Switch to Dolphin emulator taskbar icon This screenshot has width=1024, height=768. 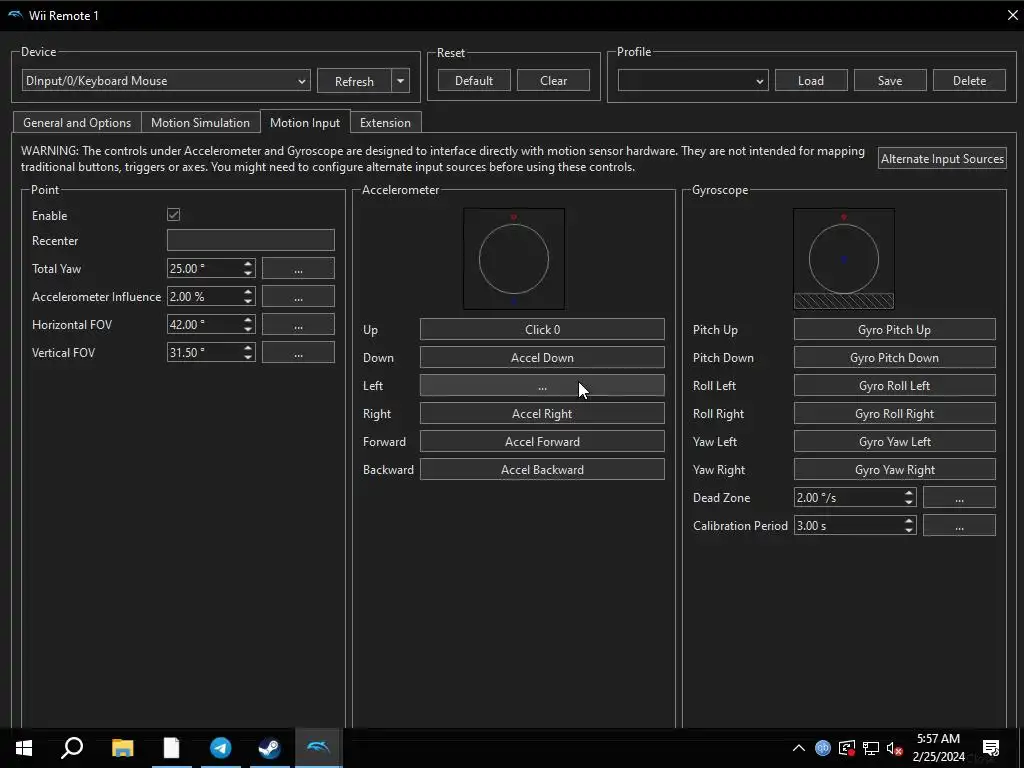tap(318, 748)
